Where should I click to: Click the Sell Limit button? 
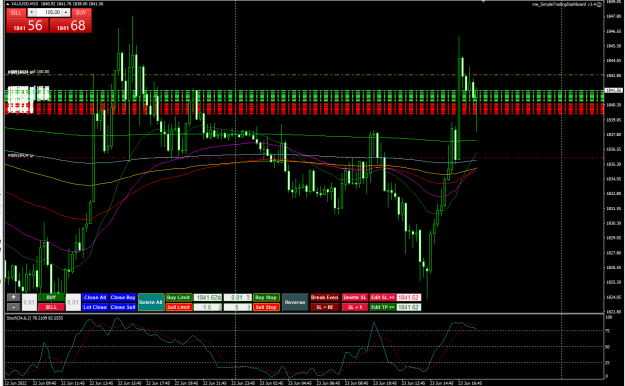pyautogui.click(x=179, y=307)
